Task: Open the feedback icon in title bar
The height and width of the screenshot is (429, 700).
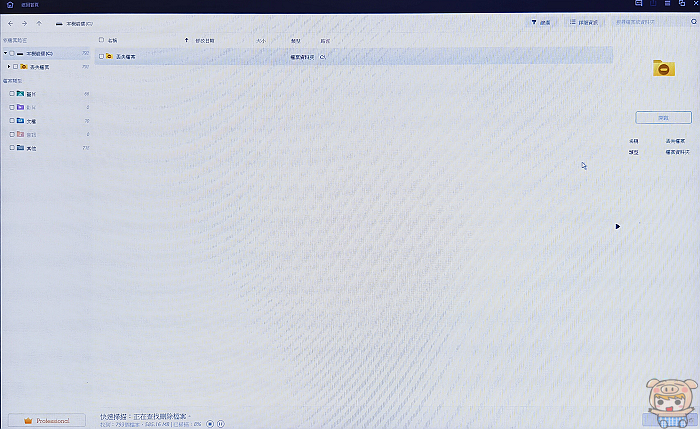Action: [x=636, y=5]
